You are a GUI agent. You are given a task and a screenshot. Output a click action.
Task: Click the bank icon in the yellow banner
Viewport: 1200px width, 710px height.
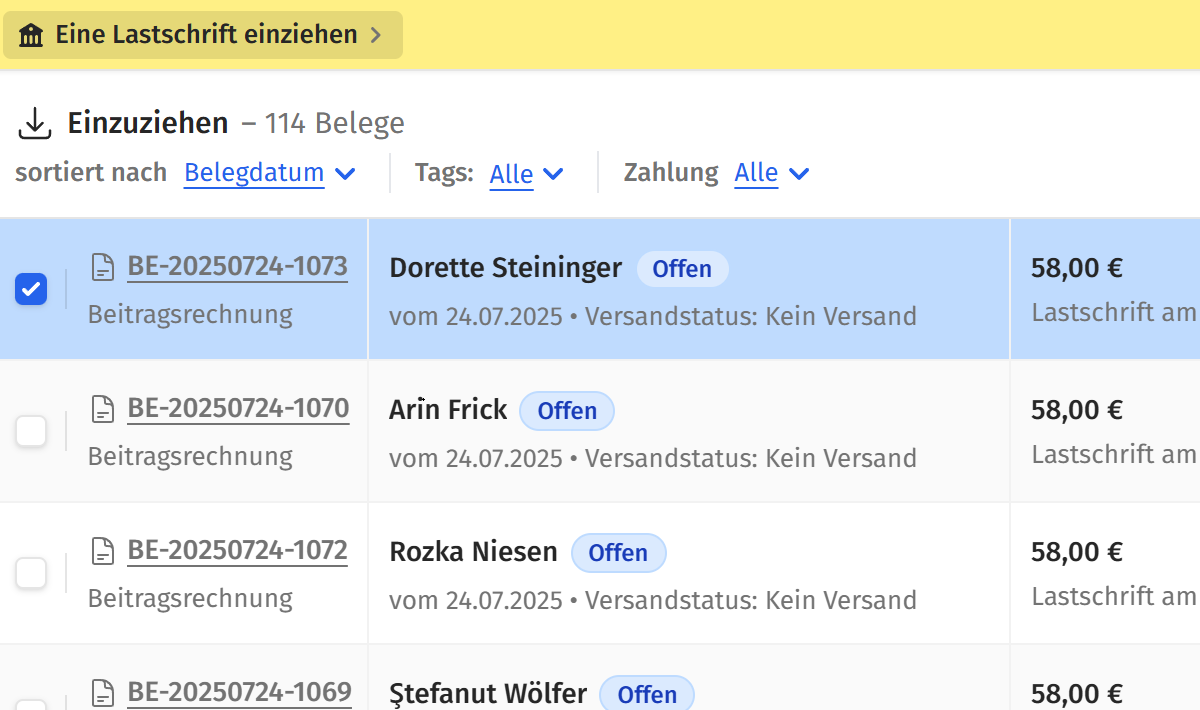tap(31, 34)
